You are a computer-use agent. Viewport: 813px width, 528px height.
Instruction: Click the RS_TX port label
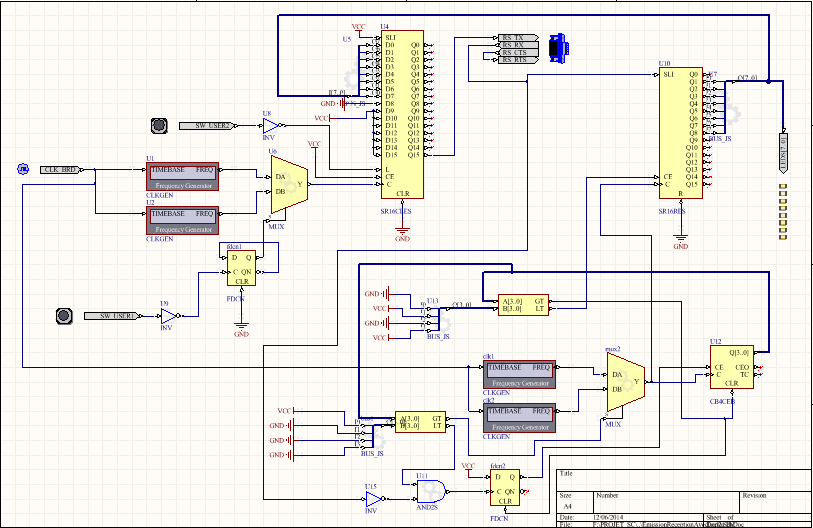(x=516, y=36)
